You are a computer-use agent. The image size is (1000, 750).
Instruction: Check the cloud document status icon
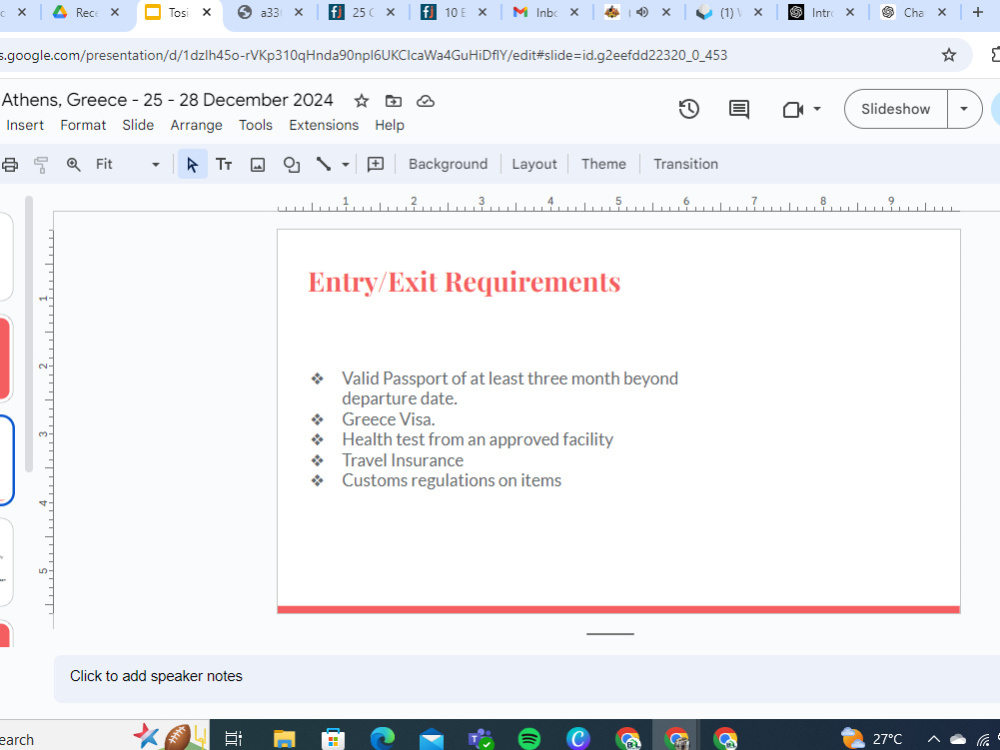(425, 101)
